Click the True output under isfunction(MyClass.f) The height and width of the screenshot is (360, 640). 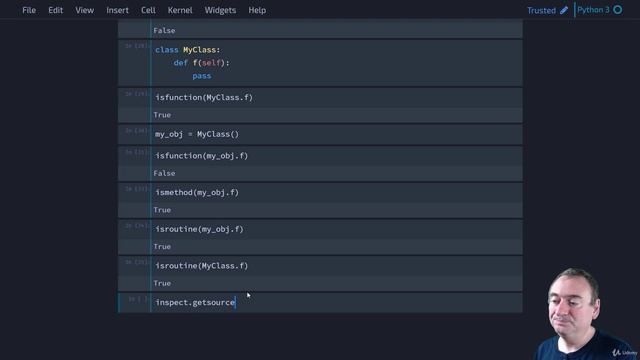(162, 115)
